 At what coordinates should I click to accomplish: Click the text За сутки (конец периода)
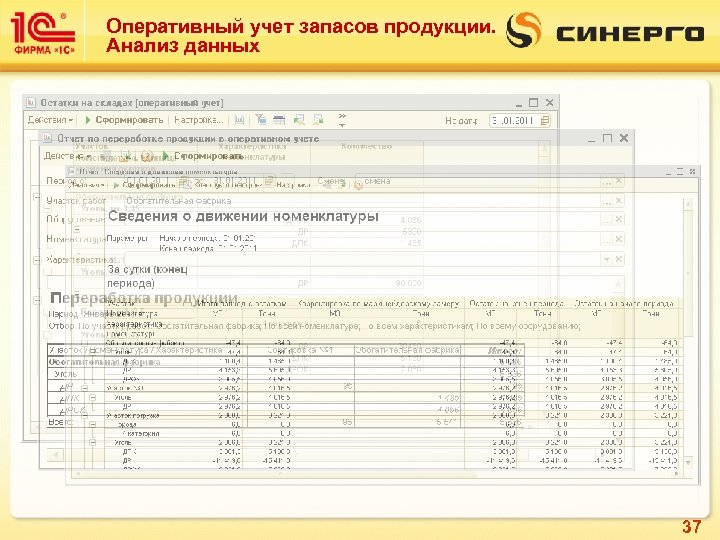(x=147, y=276)
